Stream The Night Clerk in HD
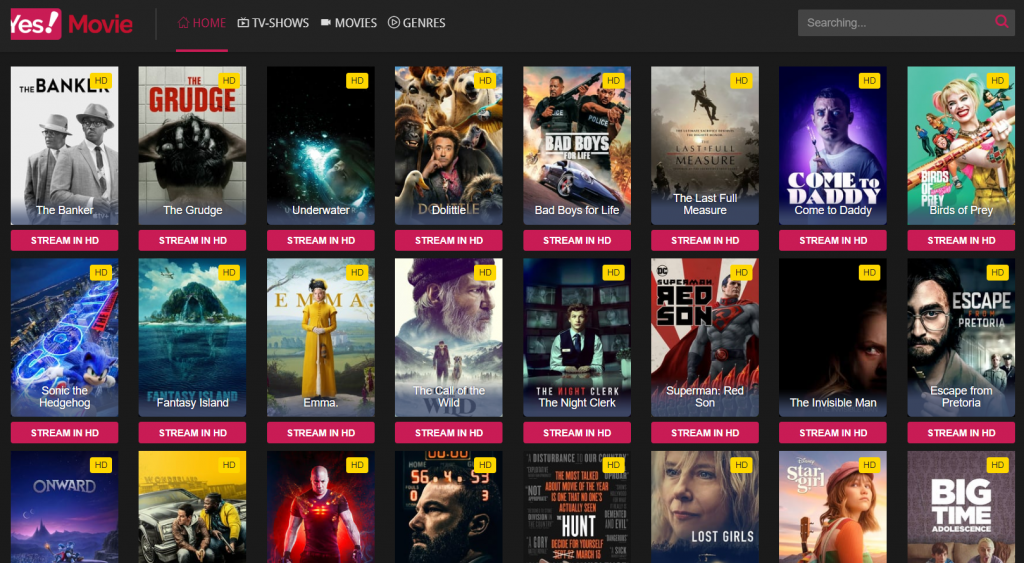 click(x=577, y=432)
